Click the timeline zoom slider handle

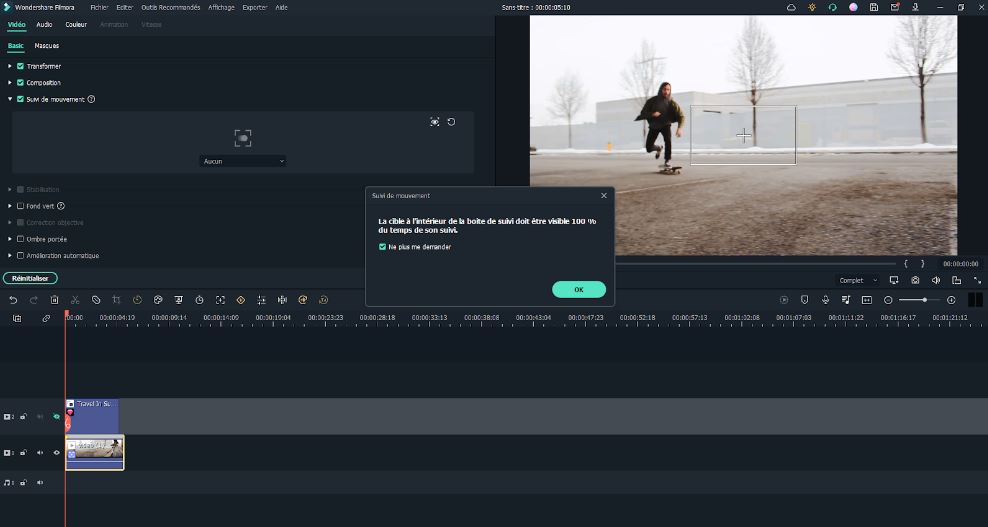pos(924,300)
